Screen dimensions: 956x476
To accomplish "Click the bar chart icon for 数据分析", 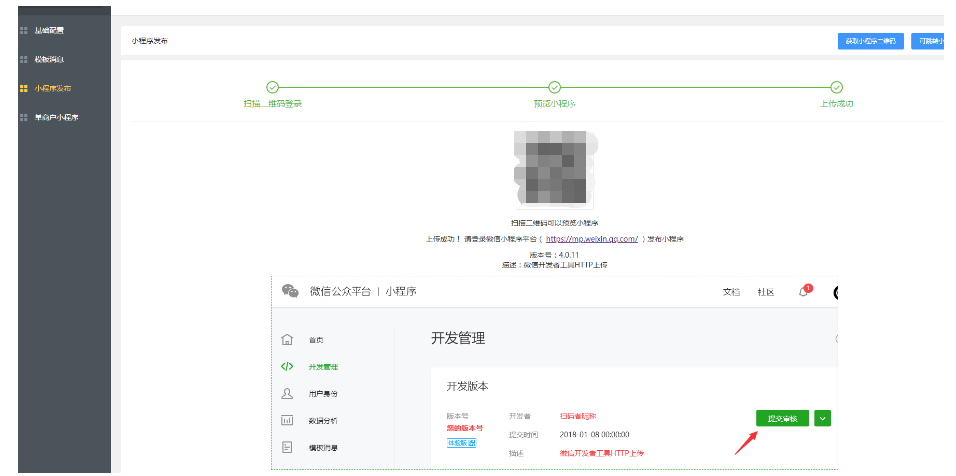I will pyautogui.click(x=287, y=421).
